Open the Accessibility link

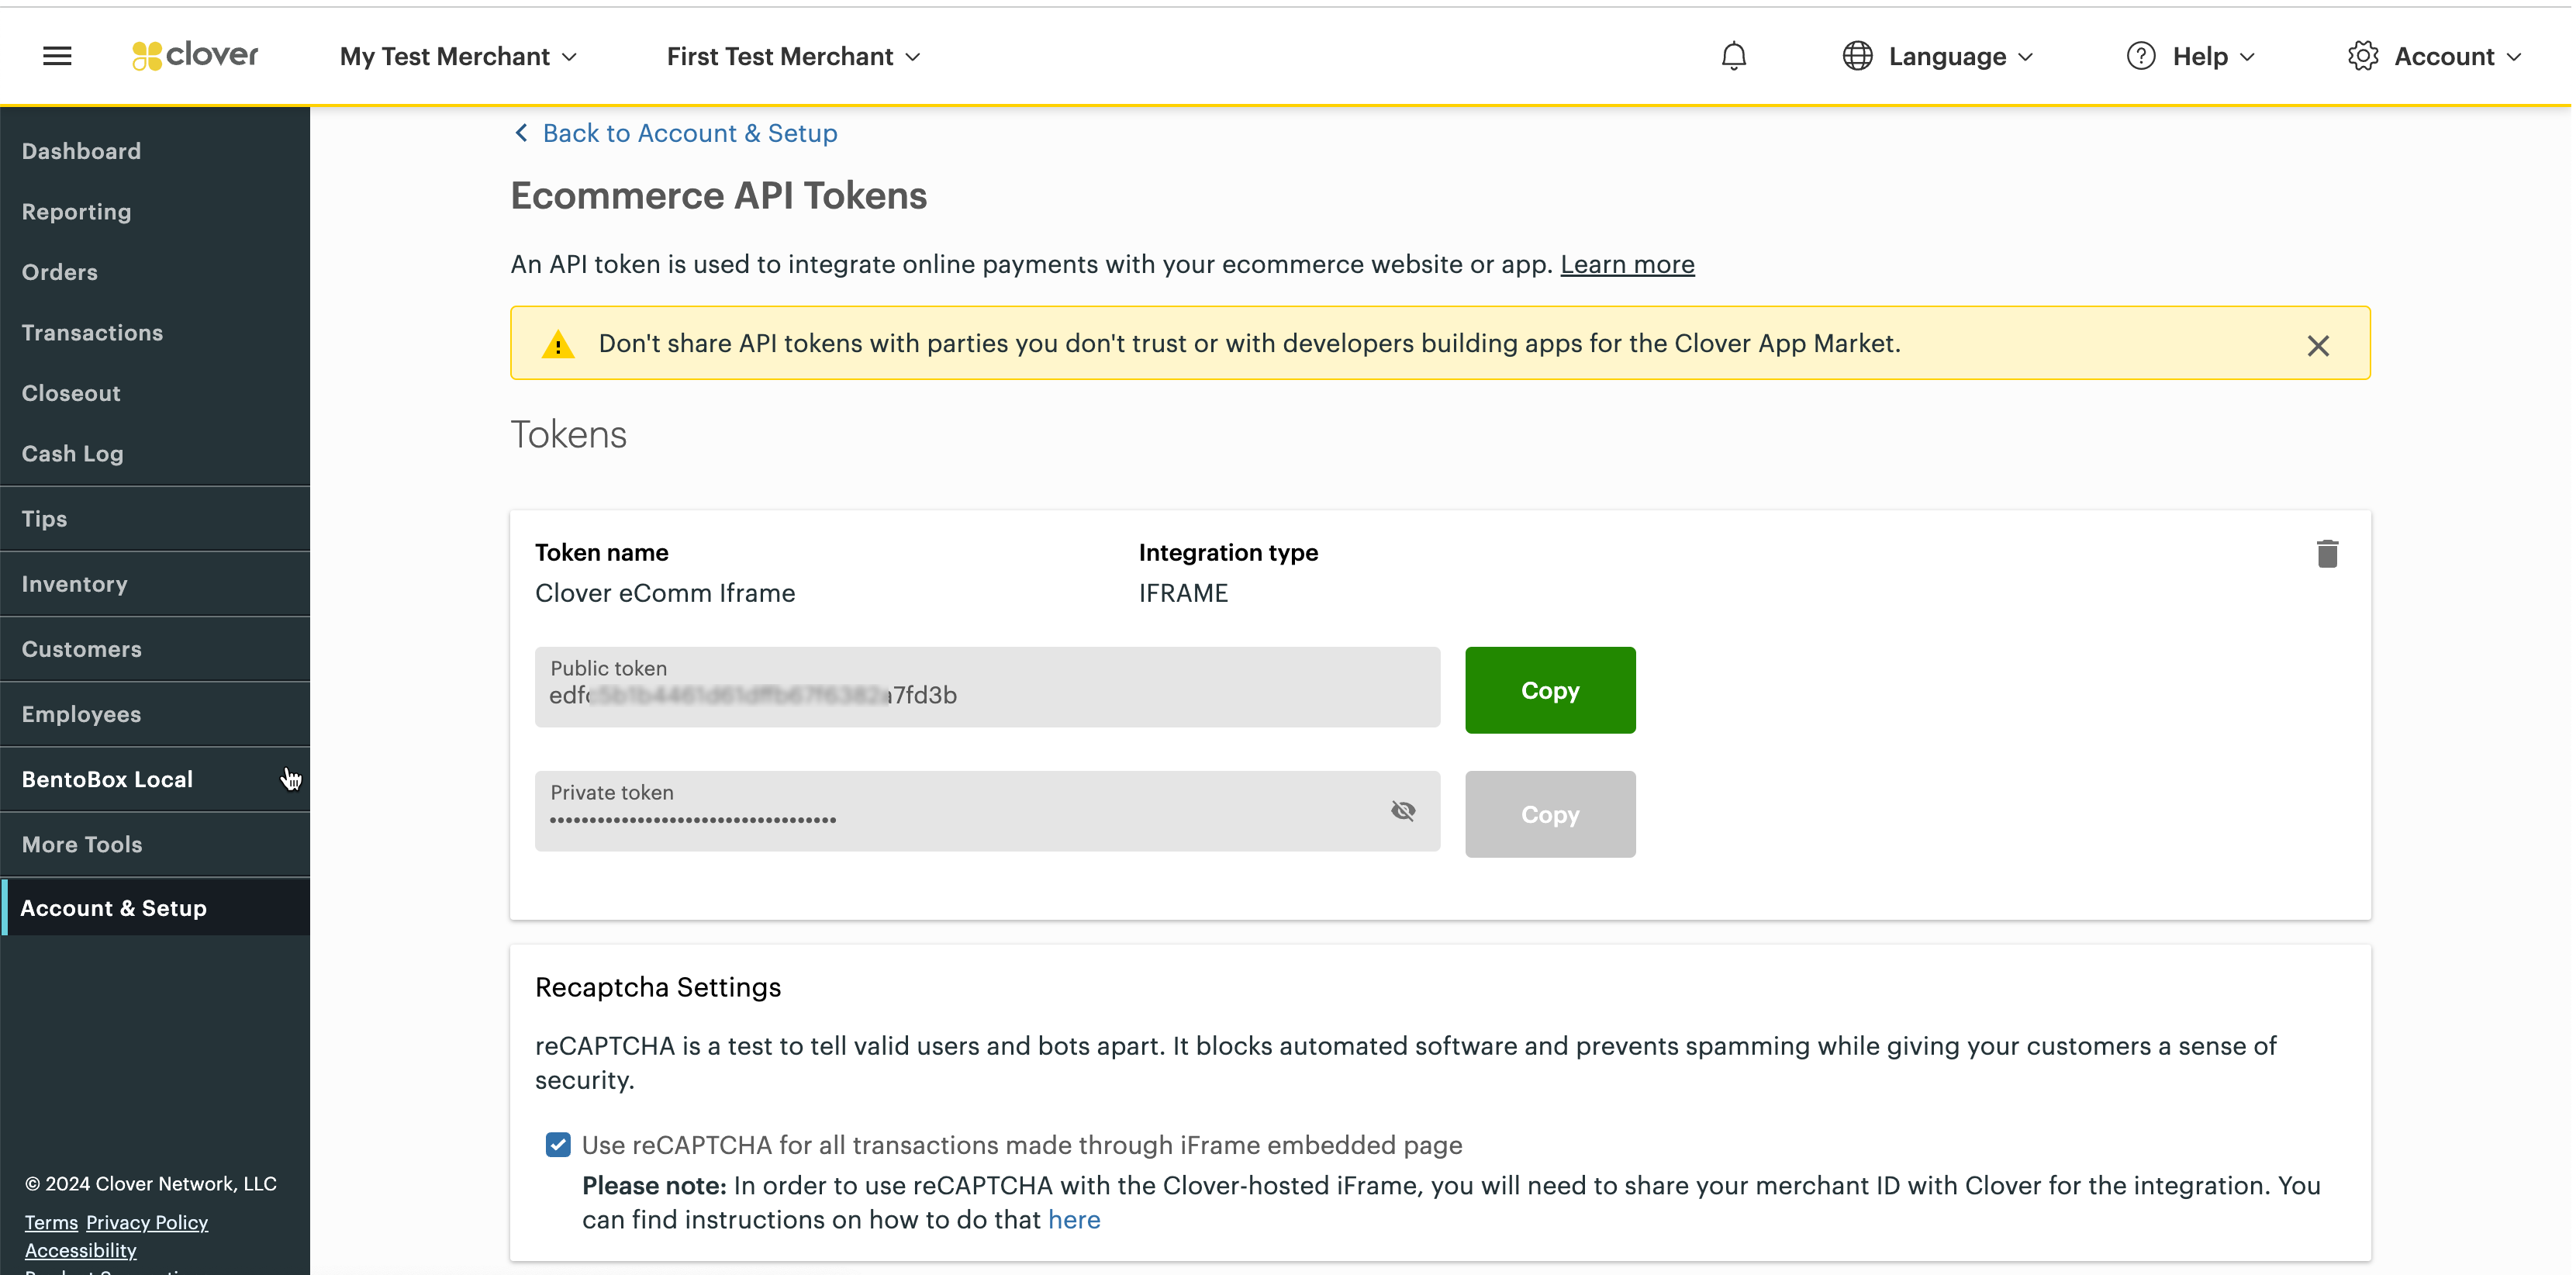pos(80,1251)
